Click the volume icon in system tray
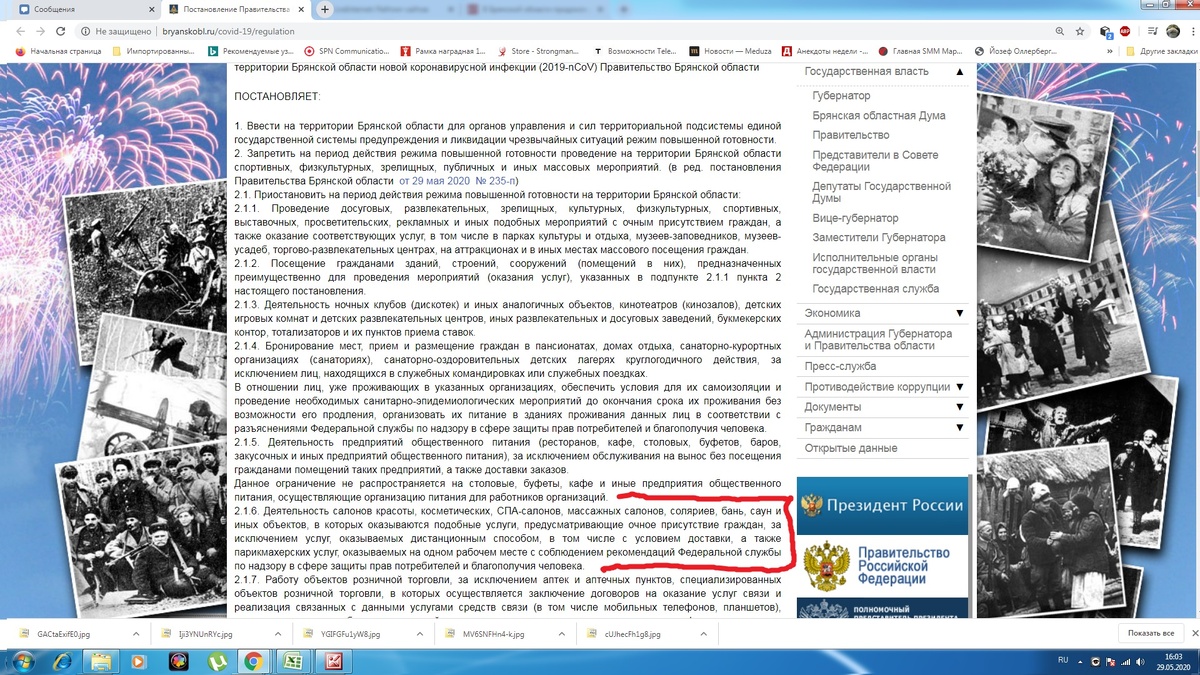Screen dimensions: 1200x675 pos(1142,661)
